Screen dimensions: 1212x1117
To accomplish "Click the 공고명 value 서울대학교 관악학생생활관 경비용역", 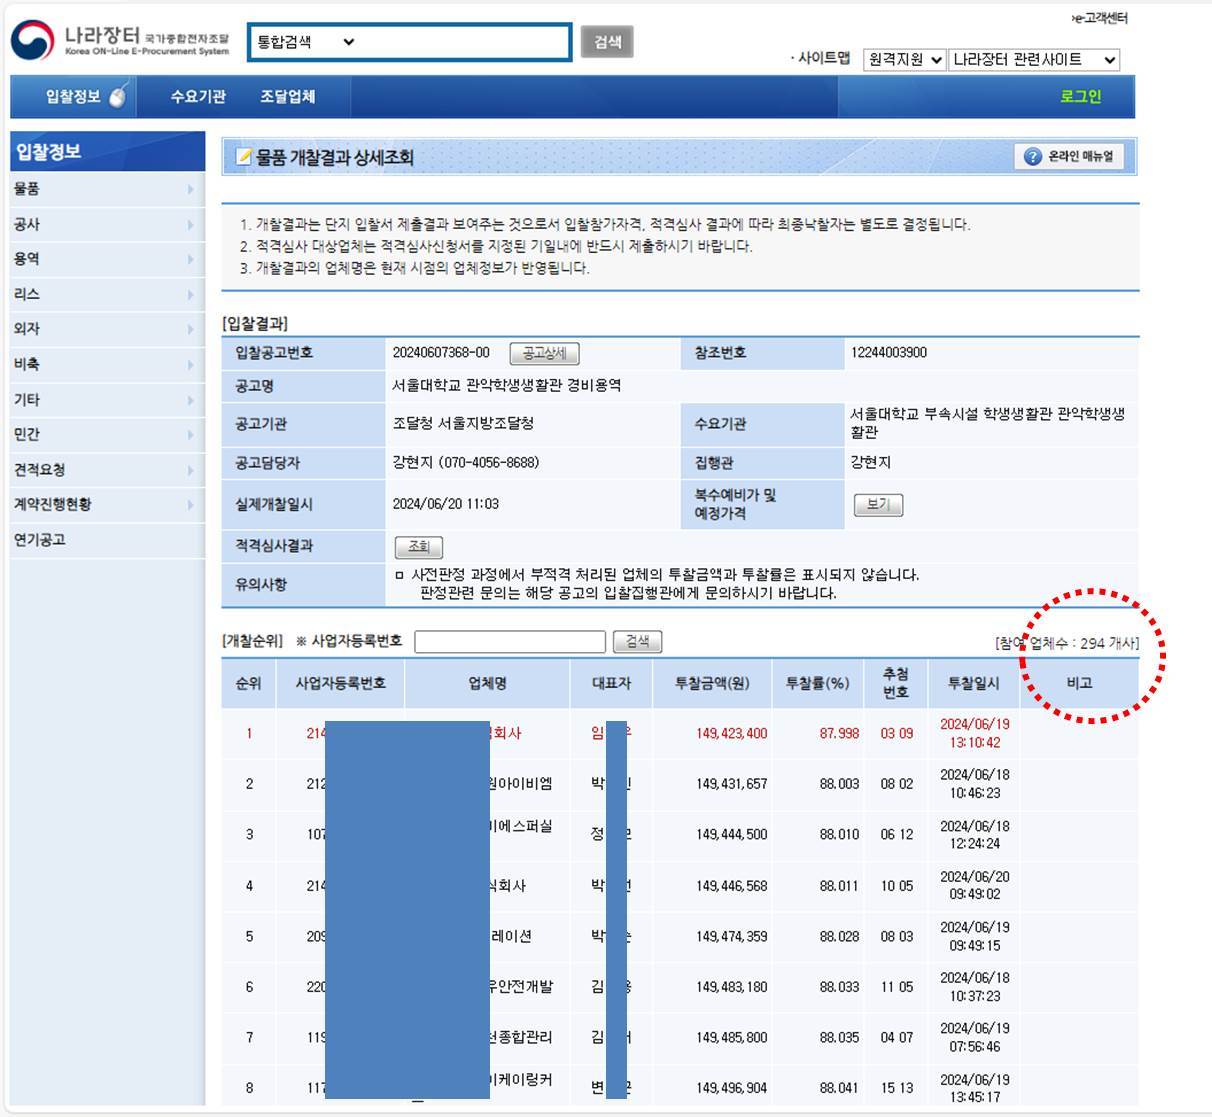I will pyautogui.click(x=506, y=385).
